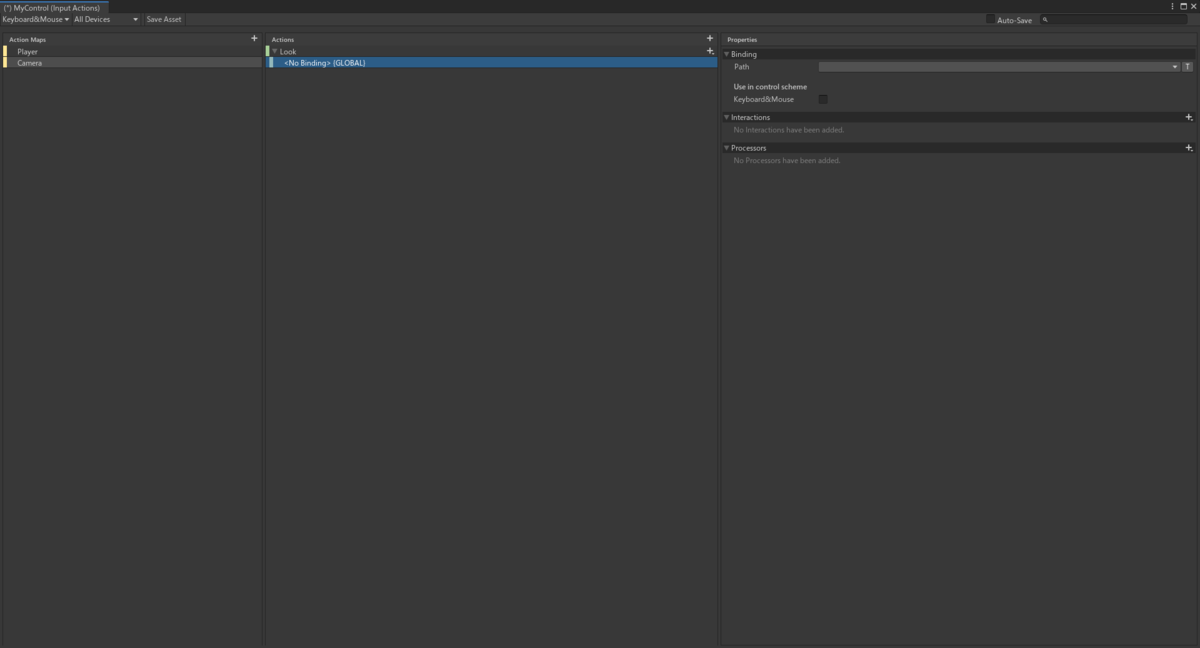Click the Actions panel header
The image size is (1200, 648).
pyautogui.click(x=283, y=39)
